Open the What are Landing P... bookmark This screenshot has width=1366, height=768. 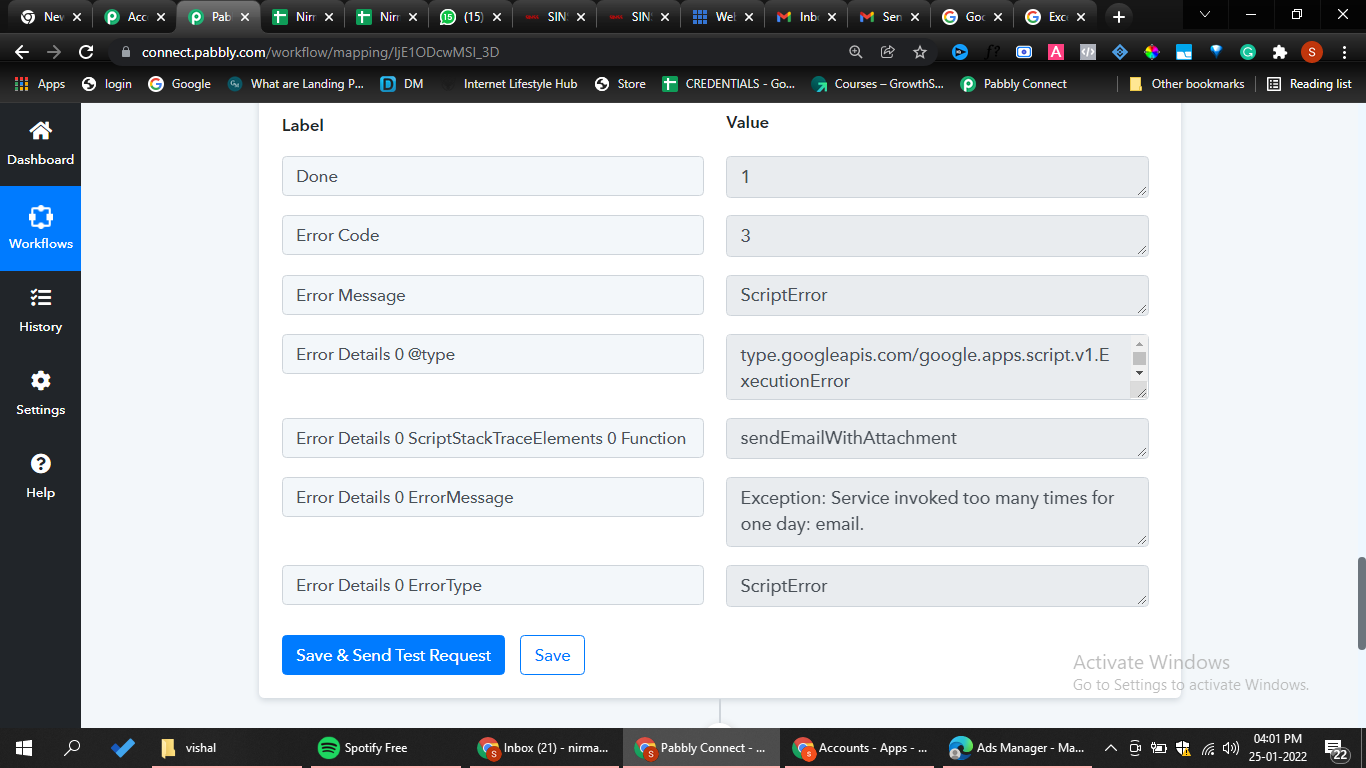tap(296, 84)
